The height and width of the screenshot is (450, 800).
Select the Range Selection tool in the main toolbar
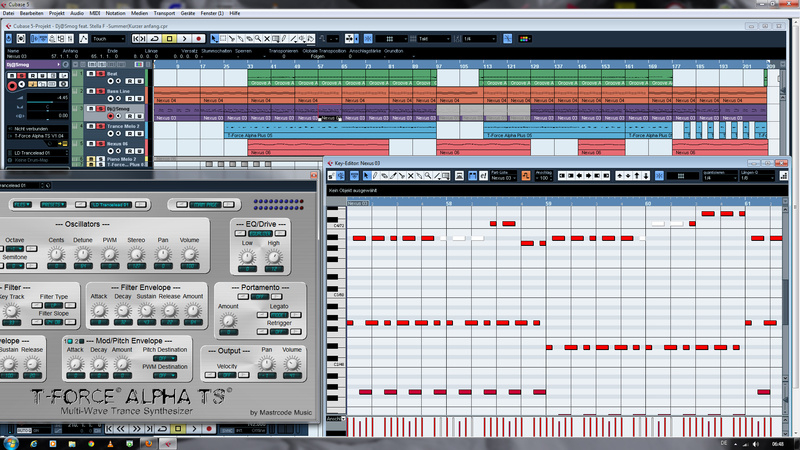pyautogui.click(x=223, y=39)
